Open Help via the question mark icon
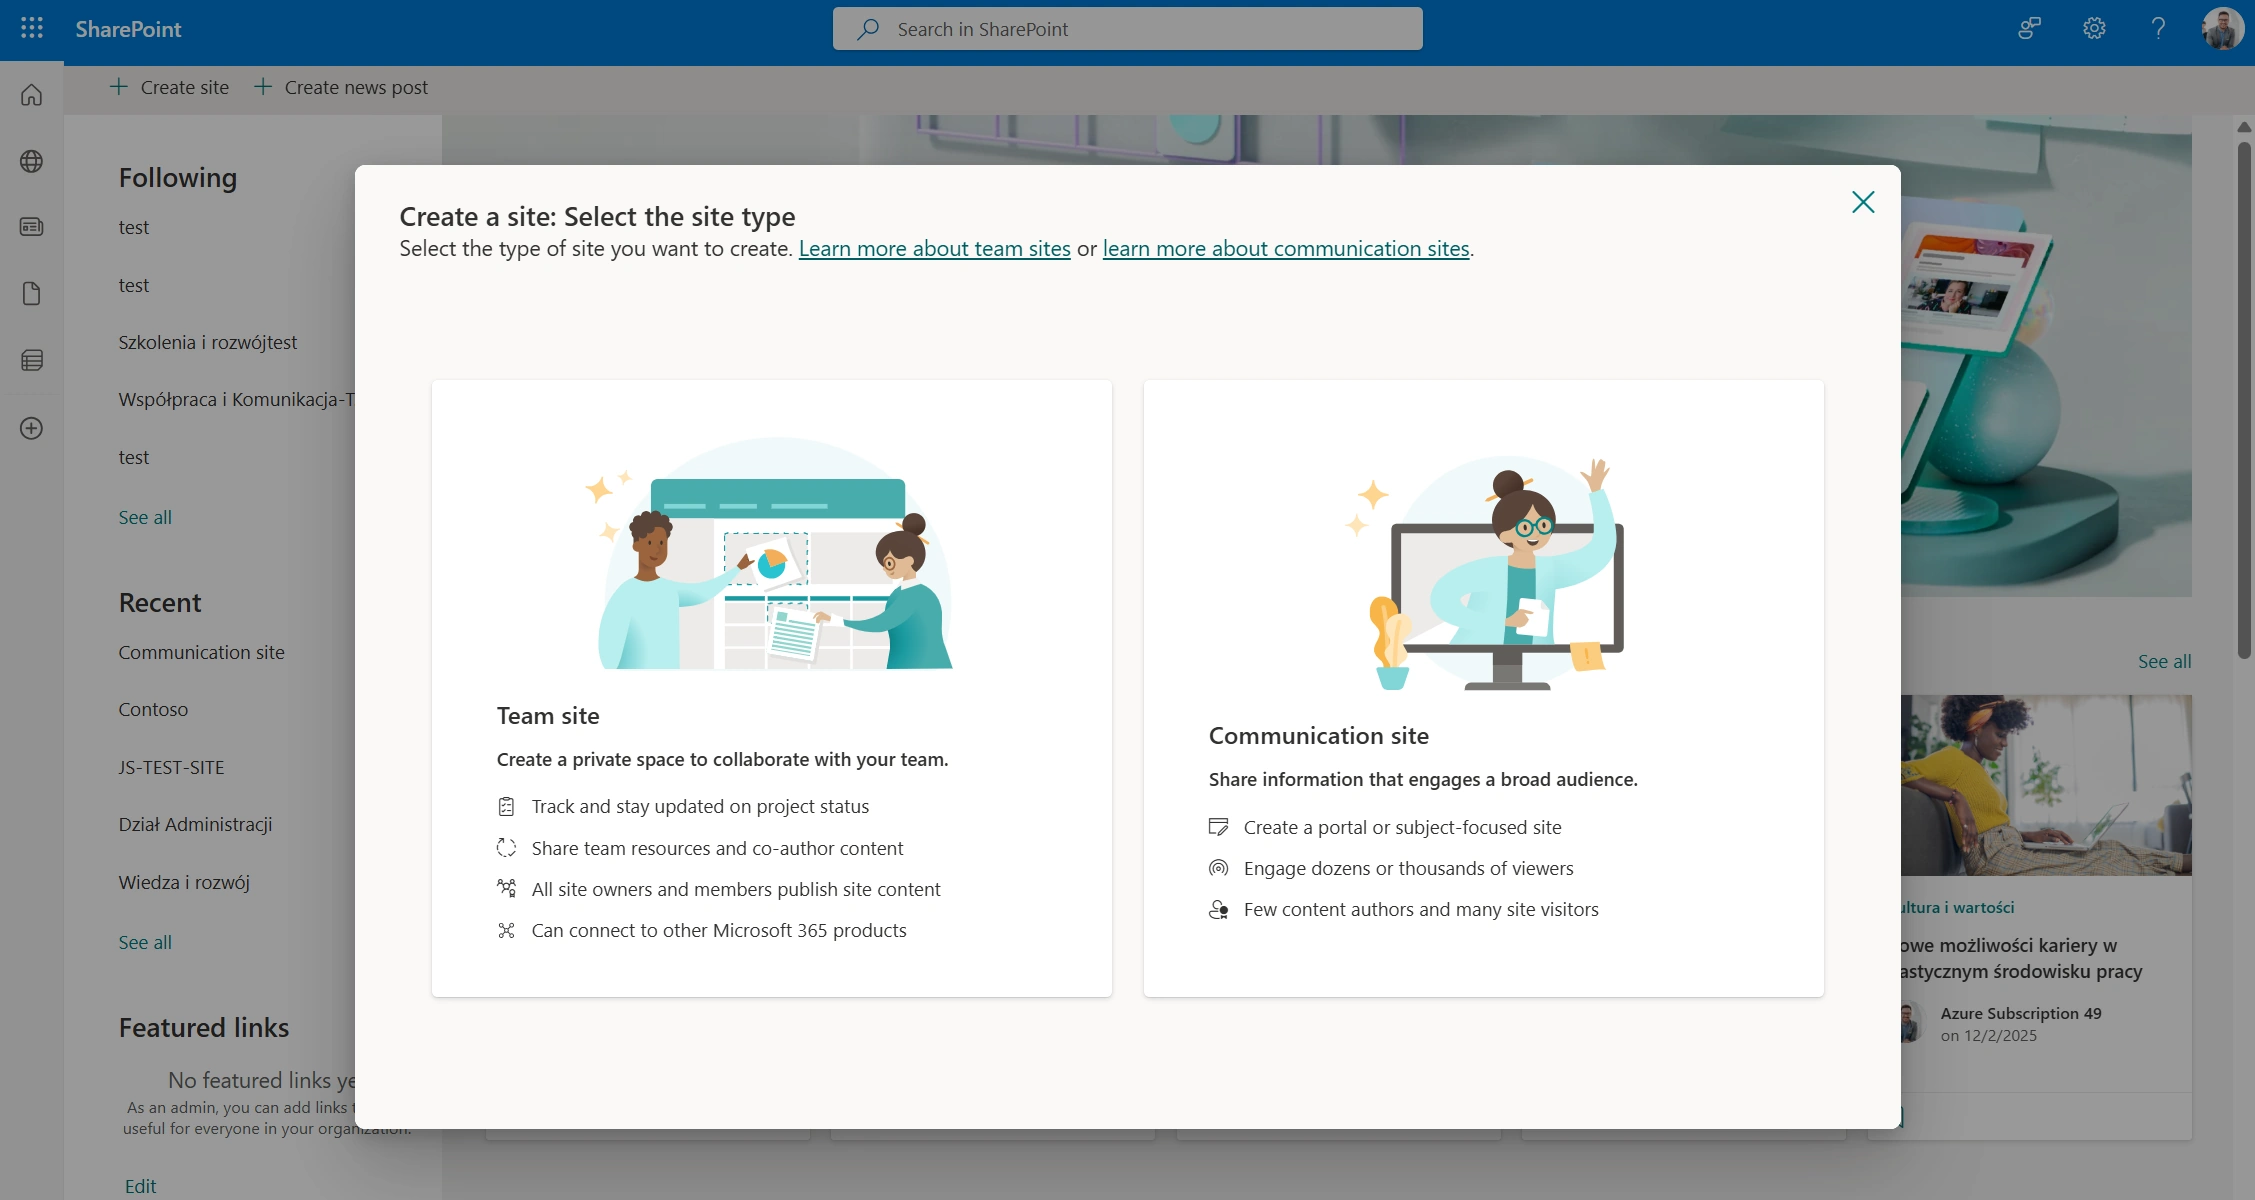 pyautogui.click(x=2157, y=28)
